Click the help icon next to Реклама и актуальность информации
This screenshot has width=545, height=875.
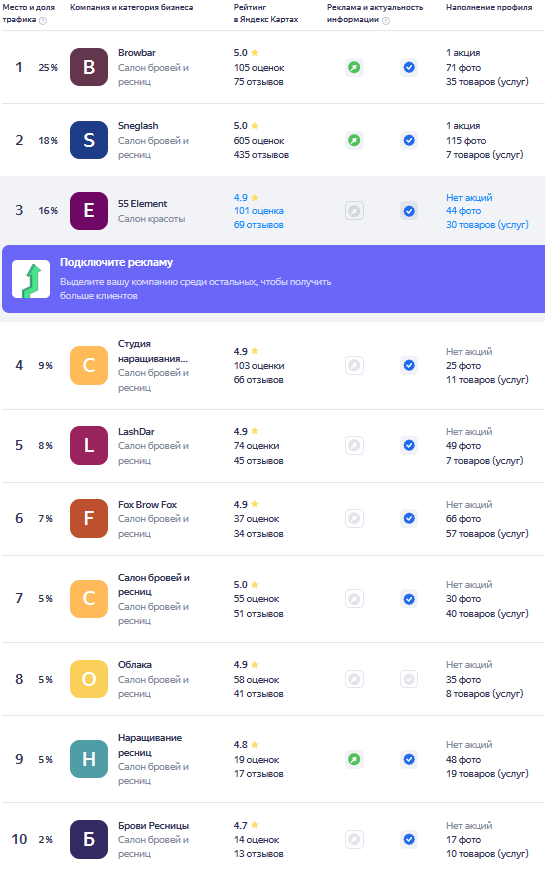click(385, 21)
